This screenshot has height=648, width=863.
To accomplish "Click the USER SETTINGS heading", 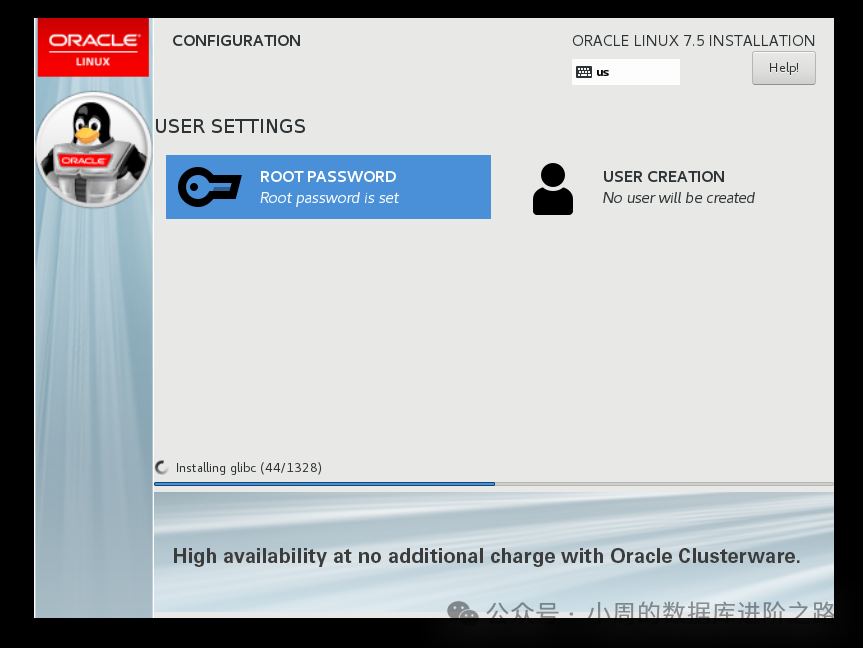I will tap(230, 126).
